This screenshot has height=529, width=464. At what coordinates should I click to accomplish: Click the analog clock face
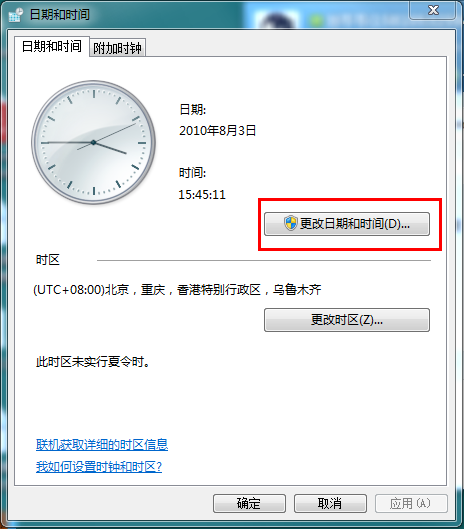(x=93, y=142)
